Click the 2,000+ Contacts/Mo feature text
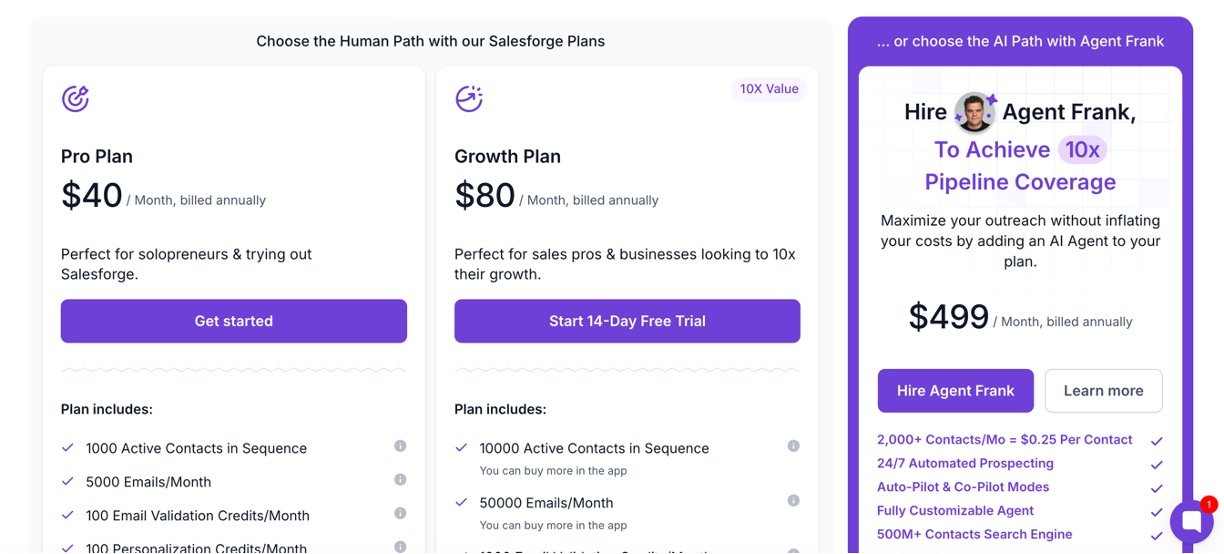Image resolution: width=1224 pixels, height=554 pixels. pos(1004,440)
